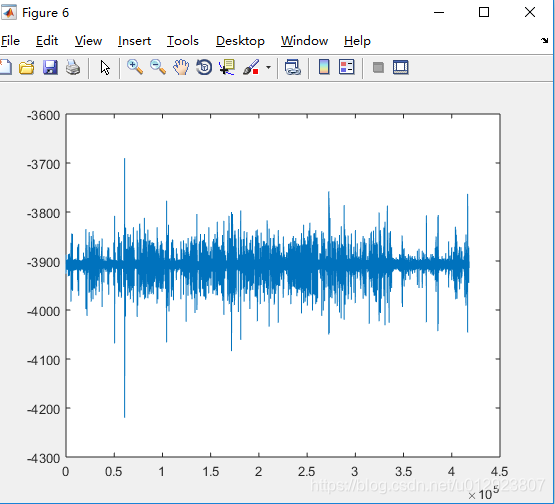Viewport: 555px width, 504px height.
Task: Open the Tools menu
Action: (183, 41)
